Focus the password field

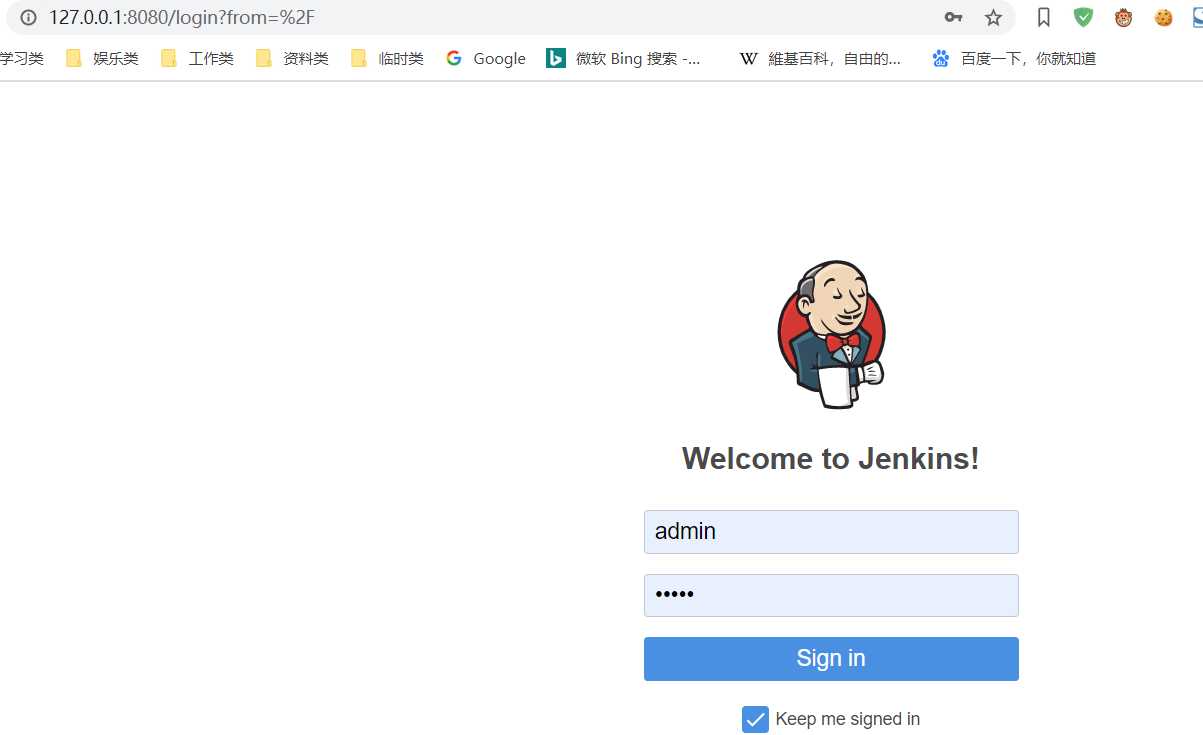(x=831, y=596)
